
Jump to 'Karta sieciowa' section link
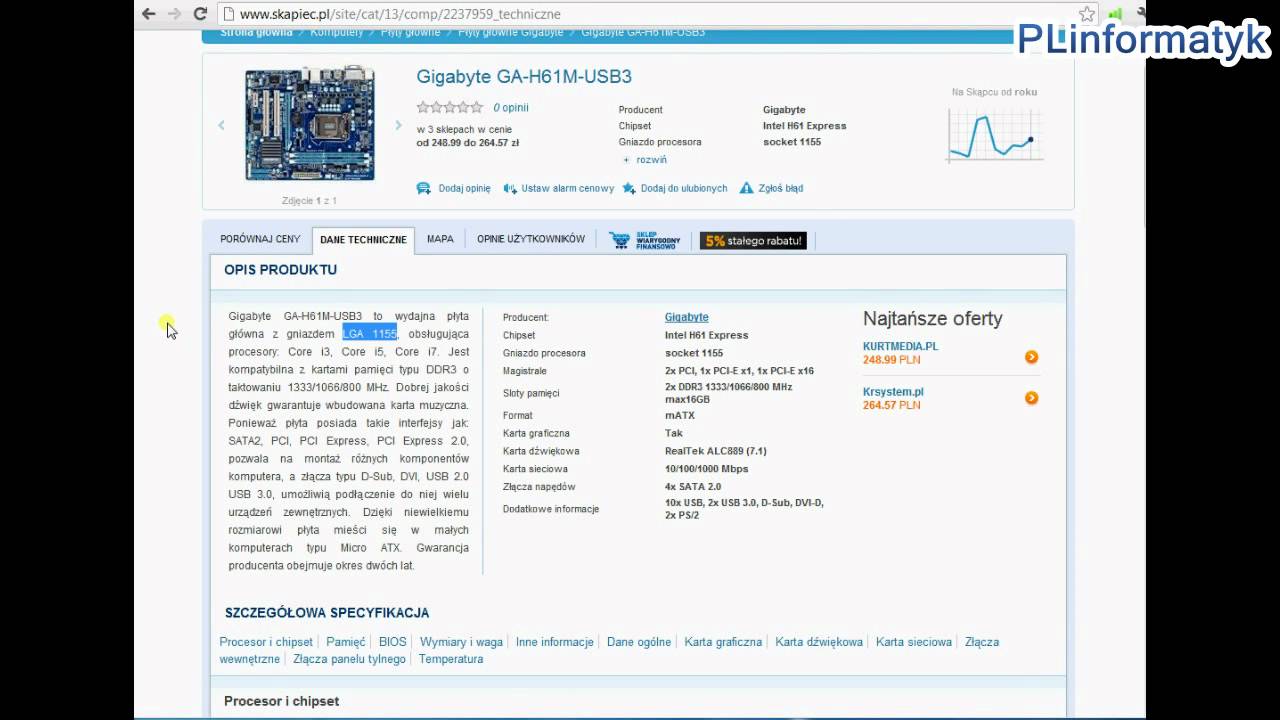tap(914, 642)
